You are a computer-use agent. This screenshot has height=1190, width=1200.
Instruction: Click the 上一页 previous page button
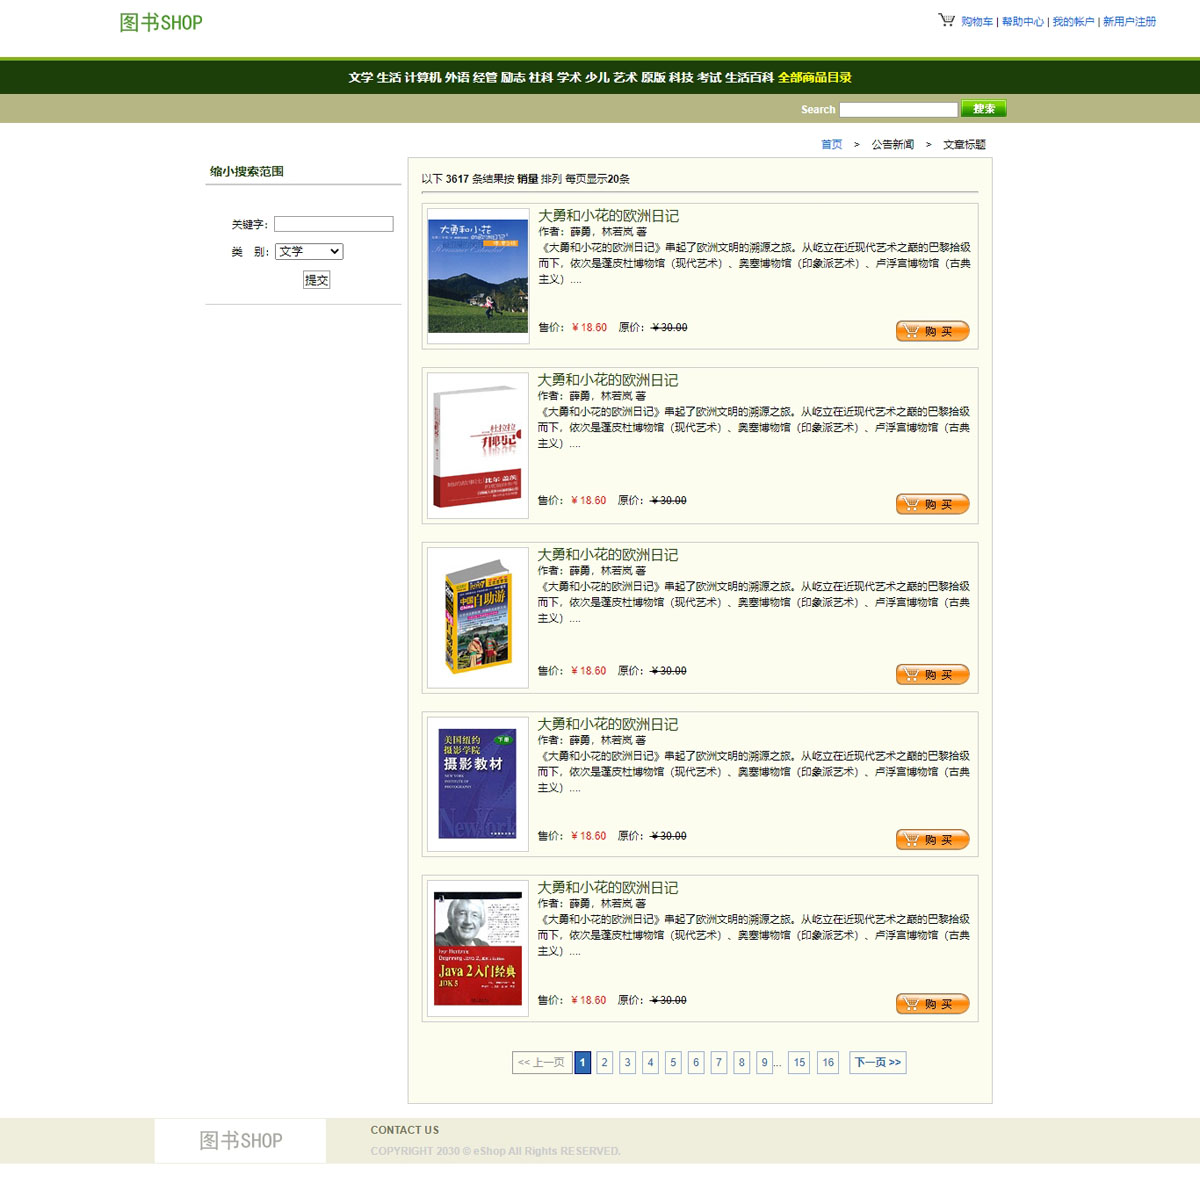point(541,1063)
